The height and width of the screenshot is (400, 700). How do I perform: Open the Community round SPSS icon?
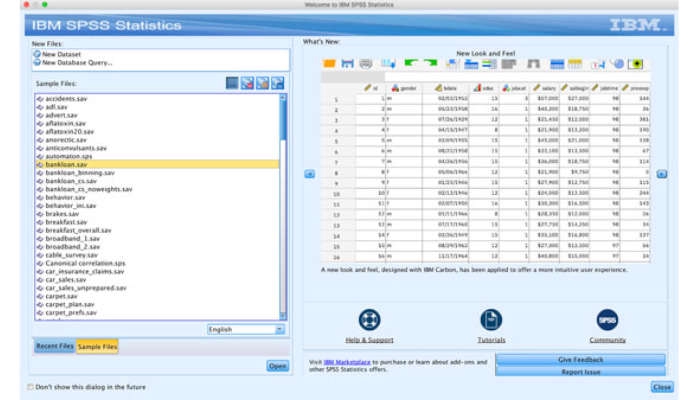[x=608, y=320]
